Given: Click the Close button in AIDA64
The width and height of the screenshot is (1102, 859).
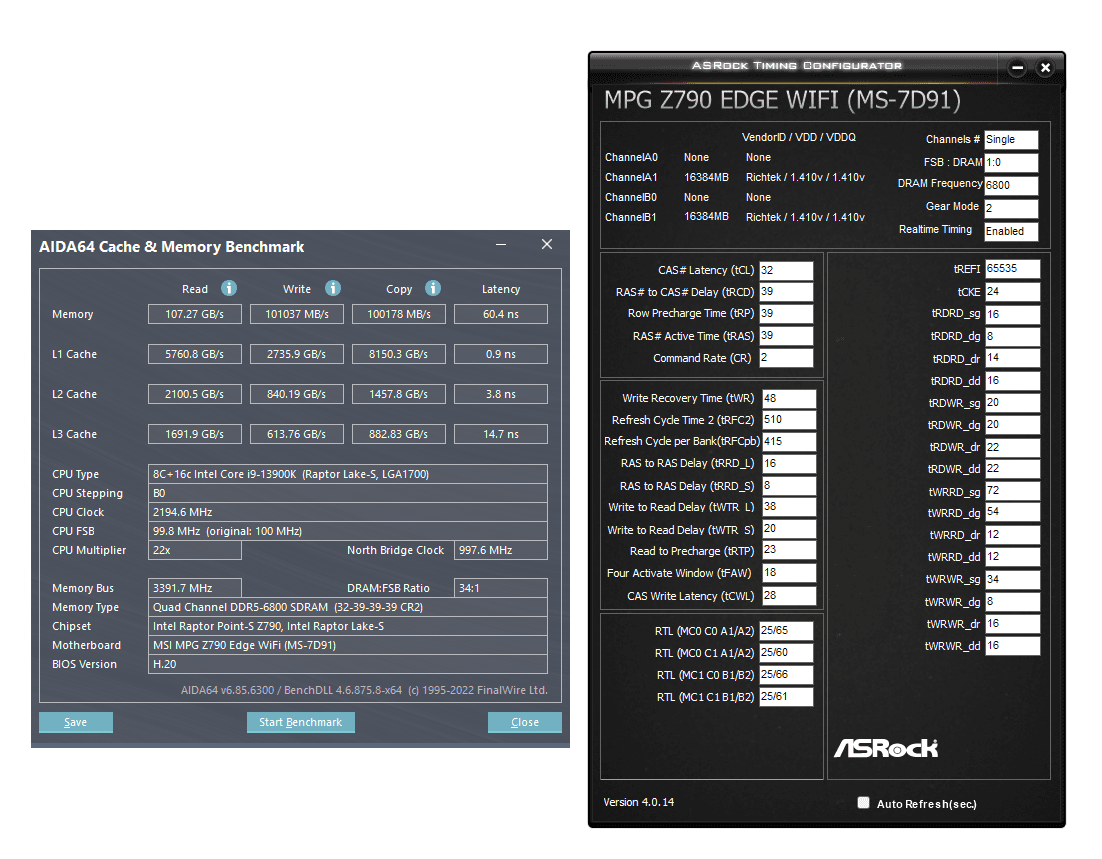Looking at the screenshot, I should point(525,722).
